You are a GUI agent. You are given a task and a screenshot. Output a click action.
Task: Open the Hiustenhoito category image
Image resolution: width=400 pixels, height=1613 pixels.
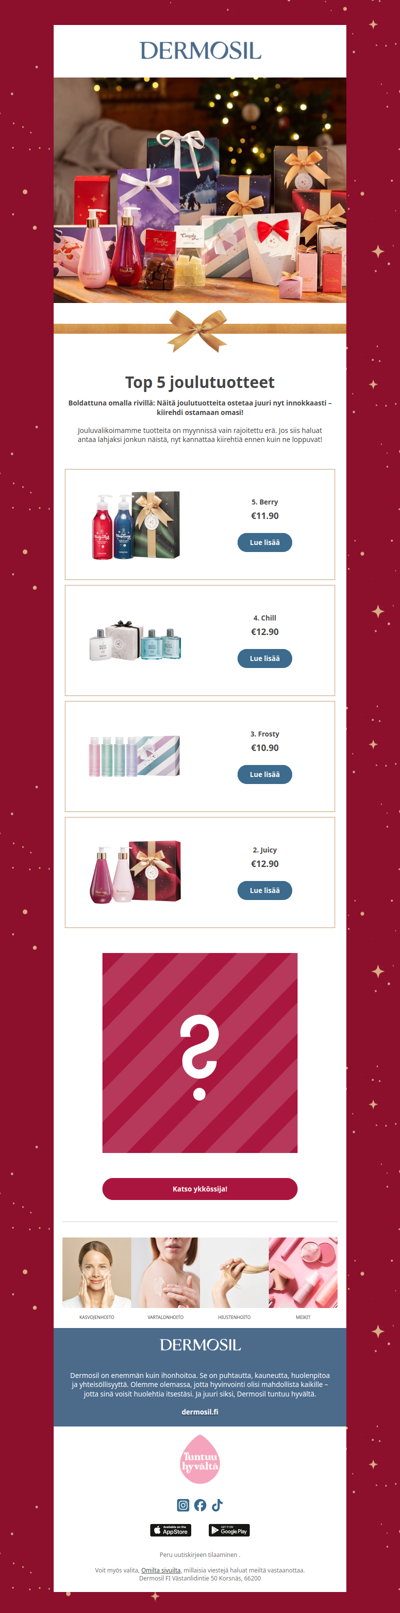point(234,1272)
